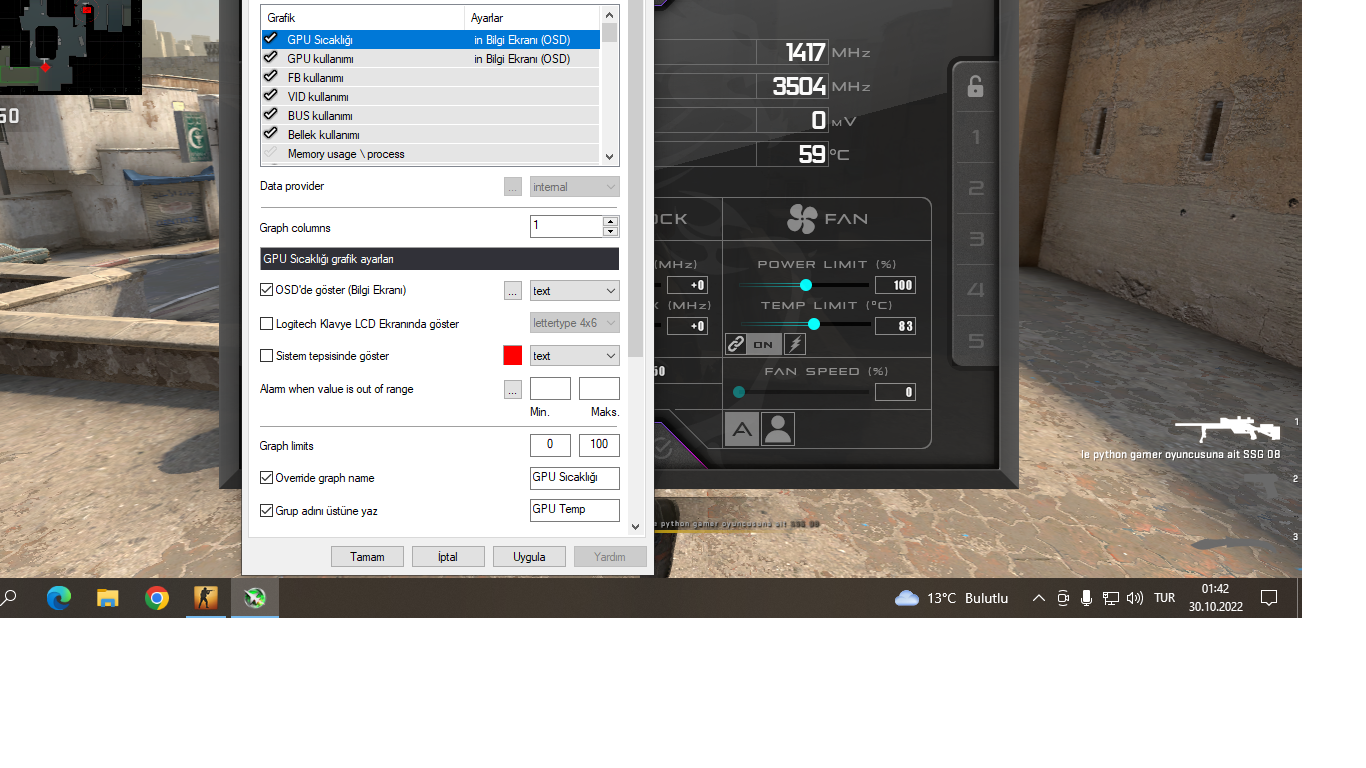Screen dimensions: 1366x768
Task: Enable the checkmark beside Memory usage \ process
Action: (270, 153)
